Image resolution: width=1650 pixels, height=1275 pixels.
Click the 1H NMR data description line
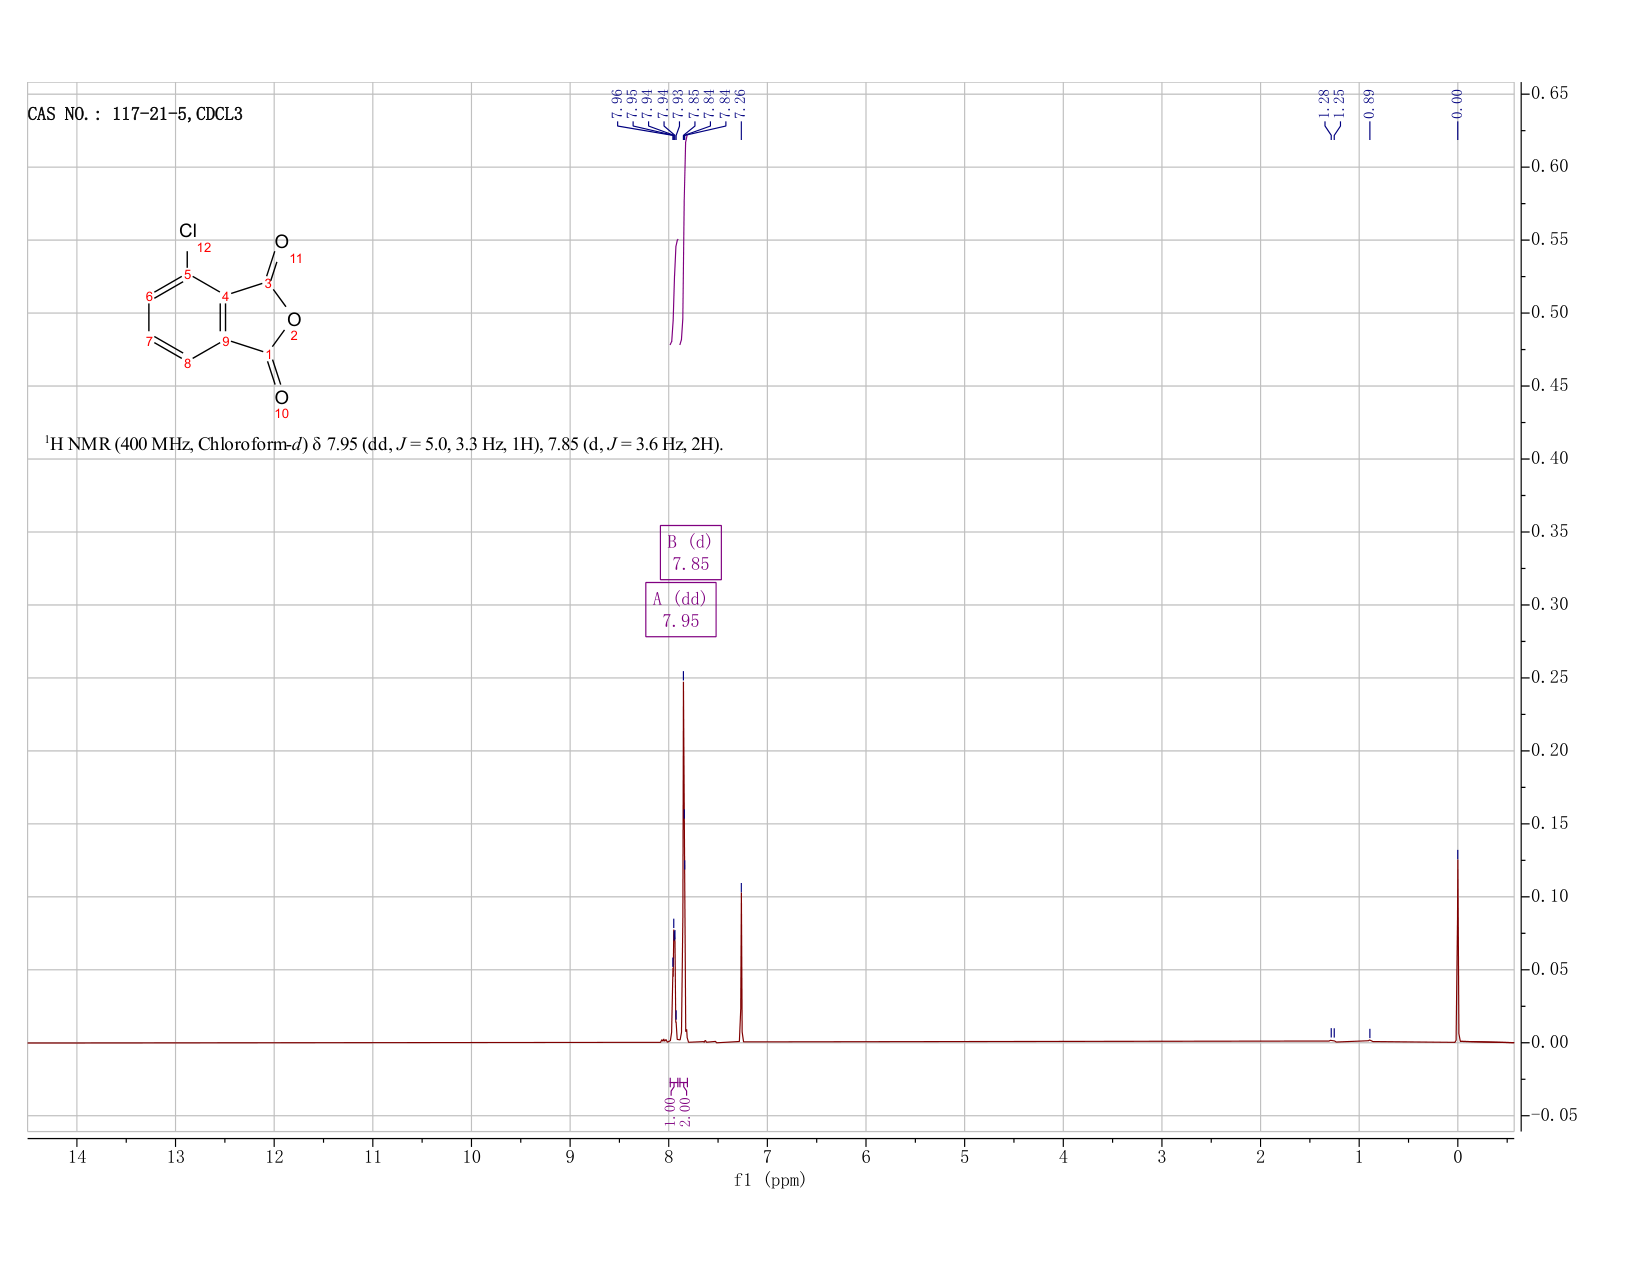pyautogui.click(x=383, y=444)
